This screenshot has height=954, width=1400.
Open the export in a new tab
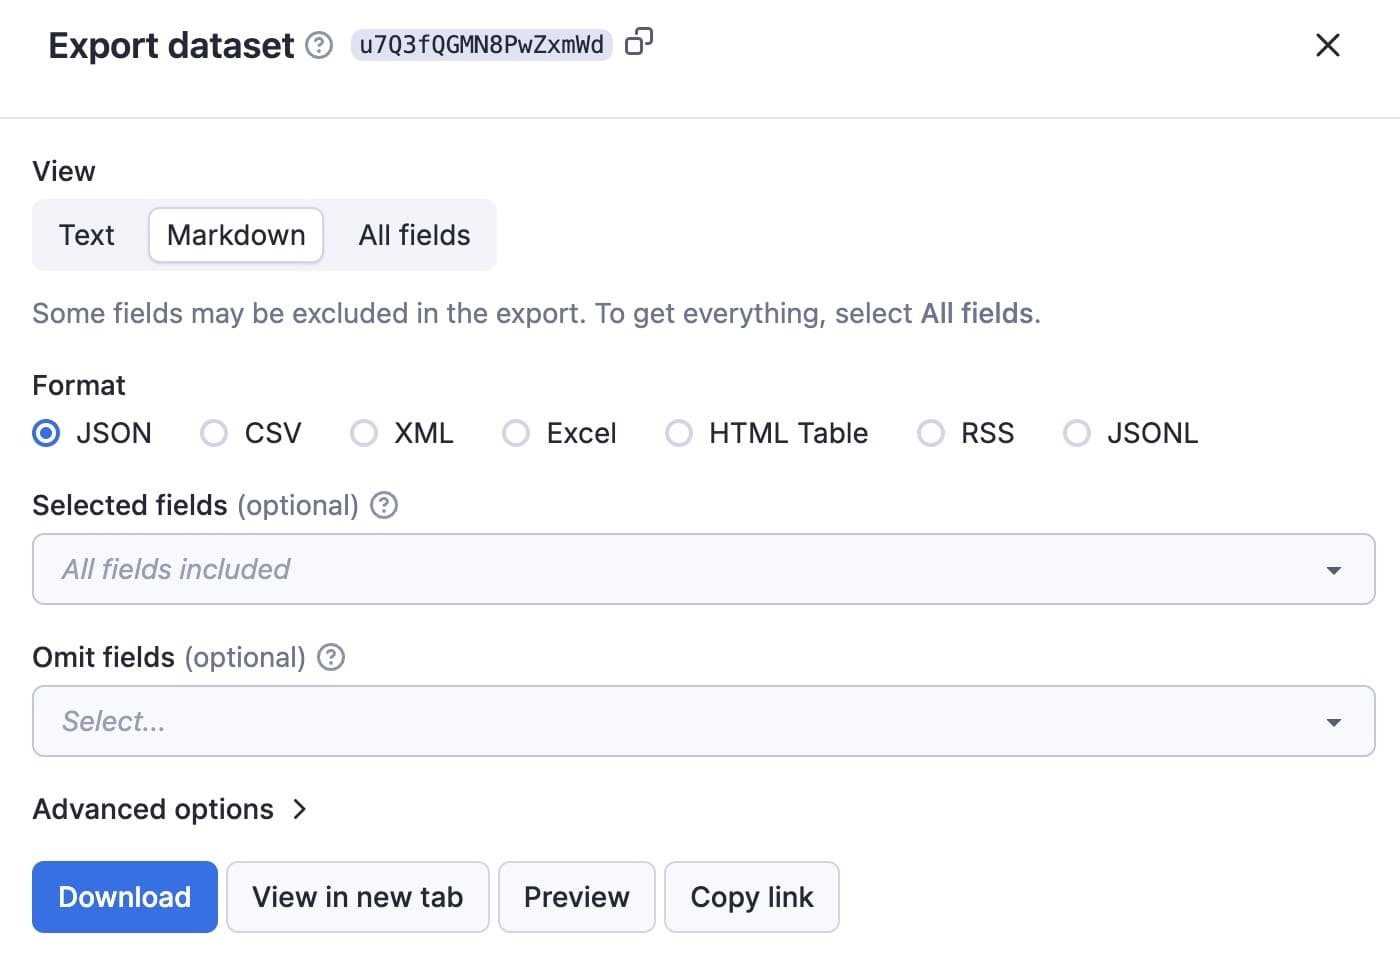click(357, 897)
